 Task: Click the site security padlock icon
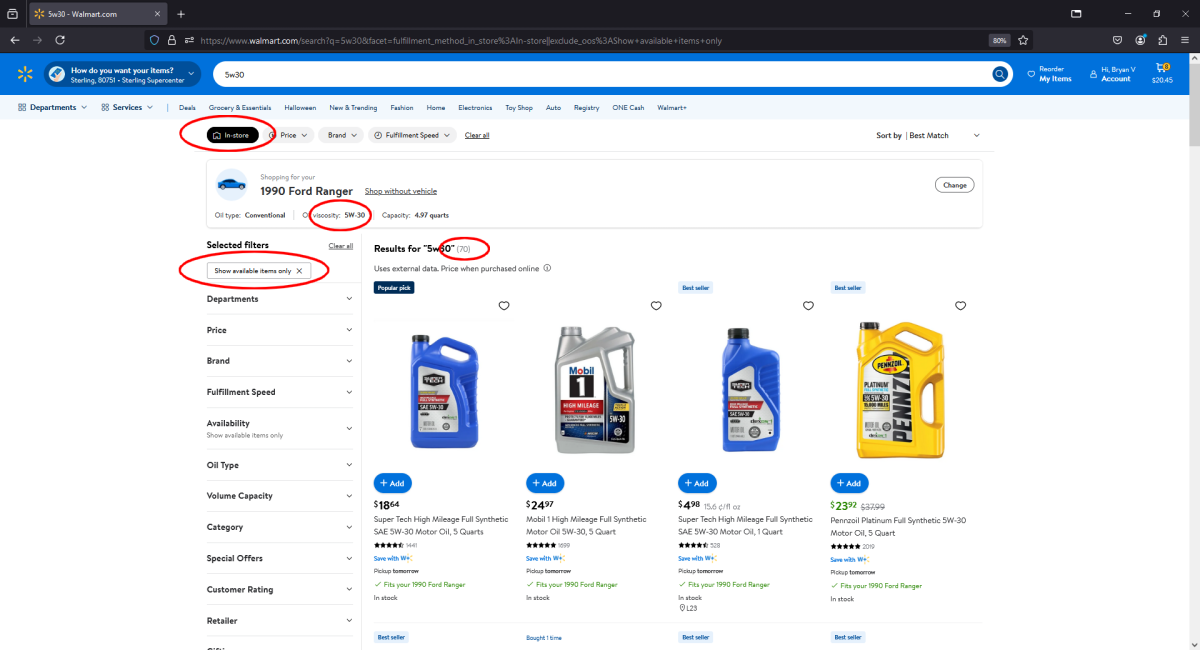[171, 40]
